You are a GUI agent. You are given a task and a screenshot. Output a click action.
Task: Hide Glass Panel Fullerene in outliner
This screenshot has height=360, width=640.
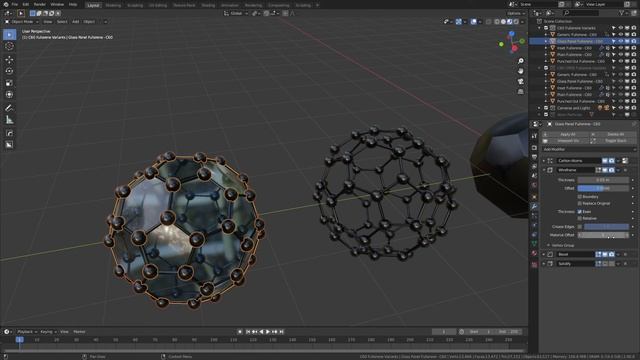pos(620,41)
